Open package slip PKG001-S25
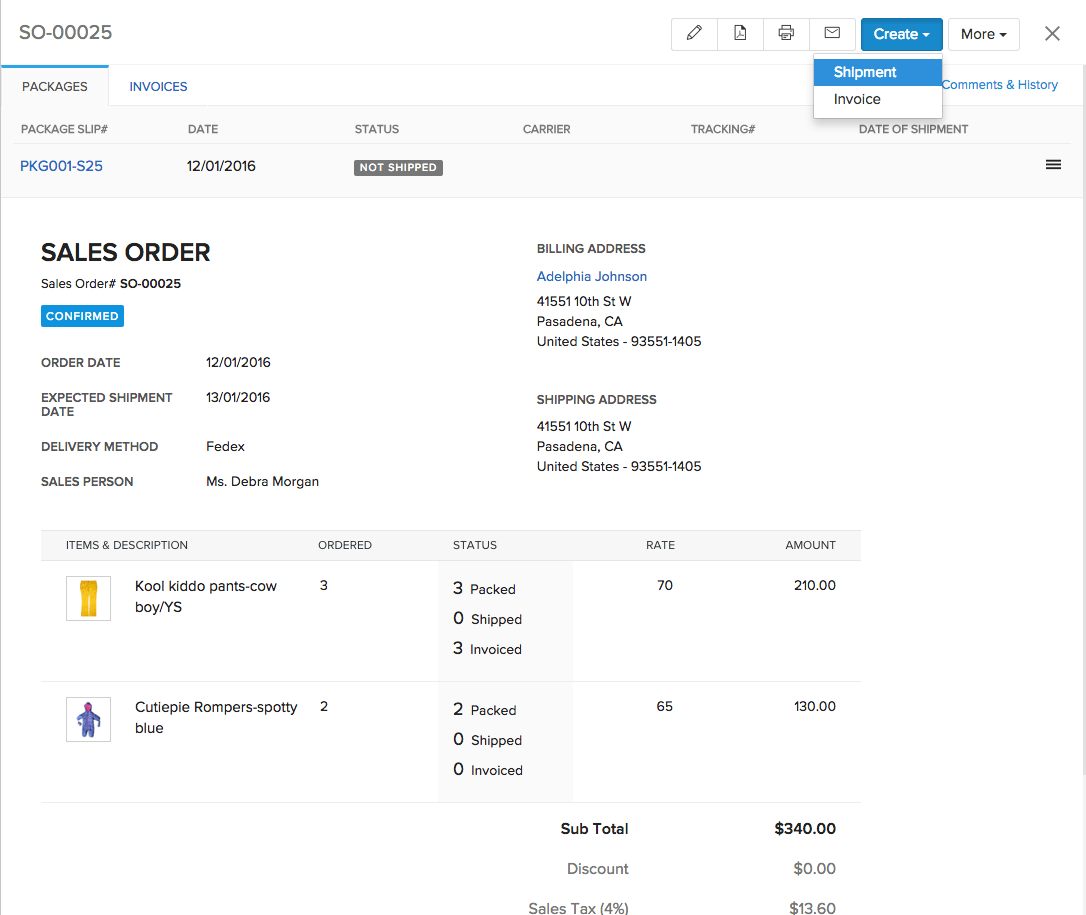This screenshot has height=915, width=1086. click(61, 164)
